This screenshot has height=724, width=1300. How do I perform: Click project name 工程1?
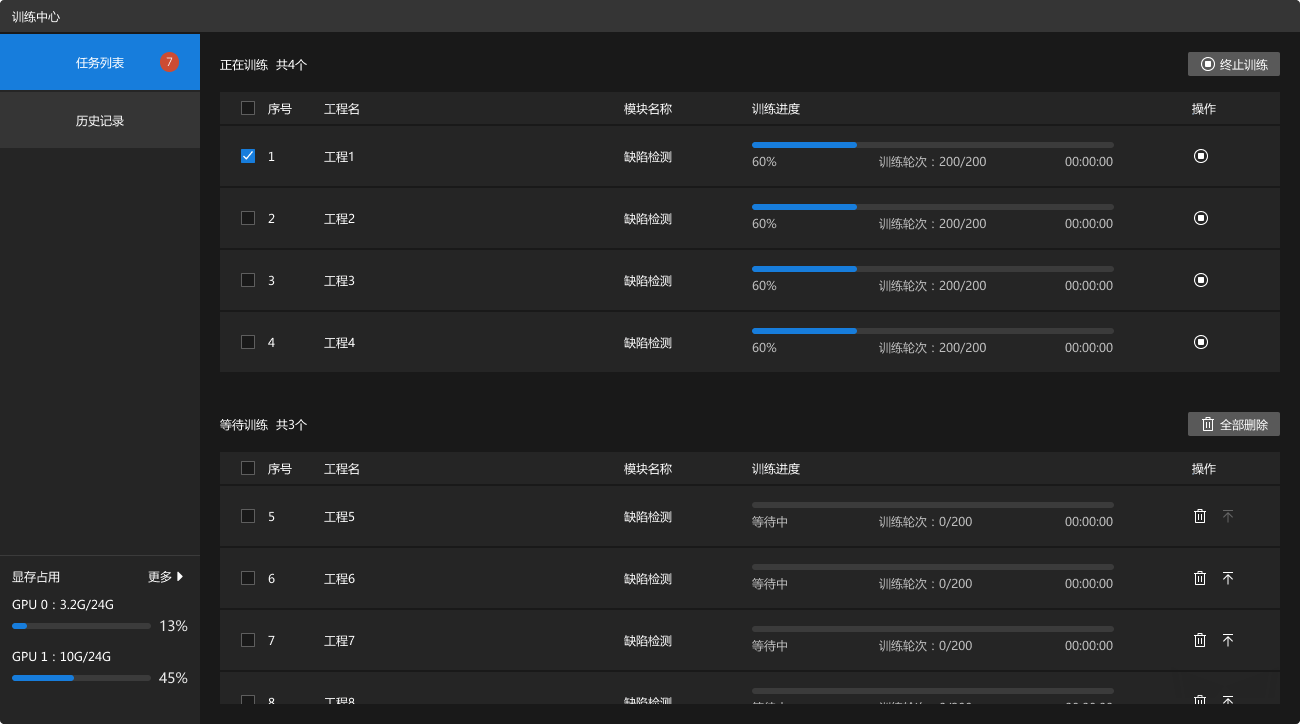point(339,157)
